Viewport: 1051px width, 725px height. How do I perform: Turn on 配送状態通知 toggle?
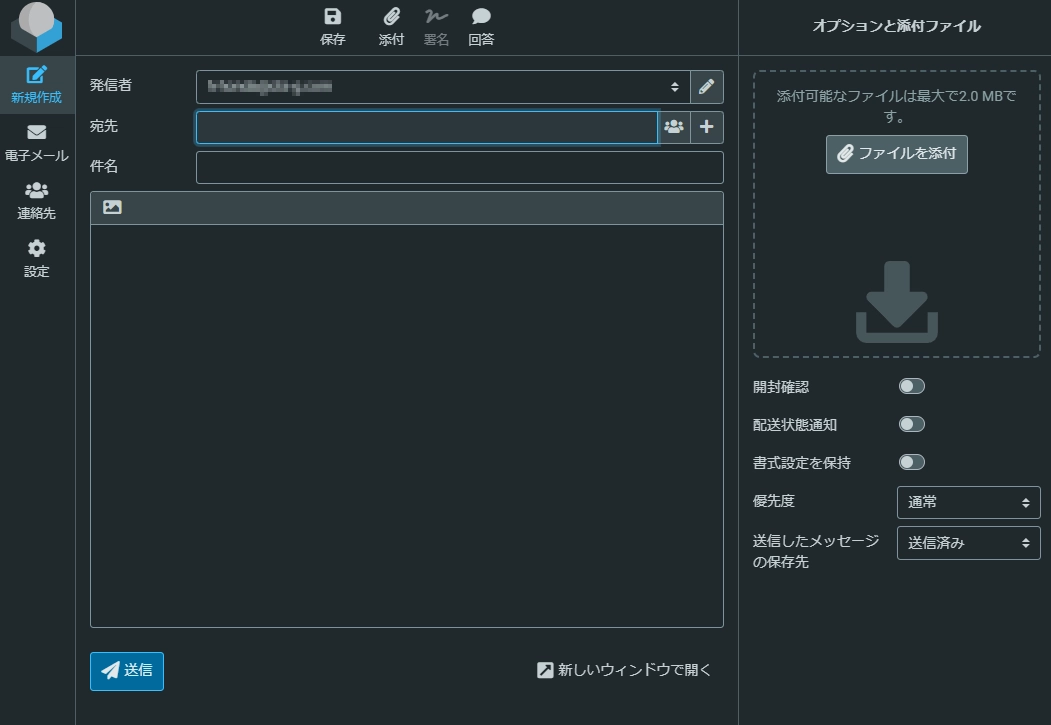[x=911, y=424]
